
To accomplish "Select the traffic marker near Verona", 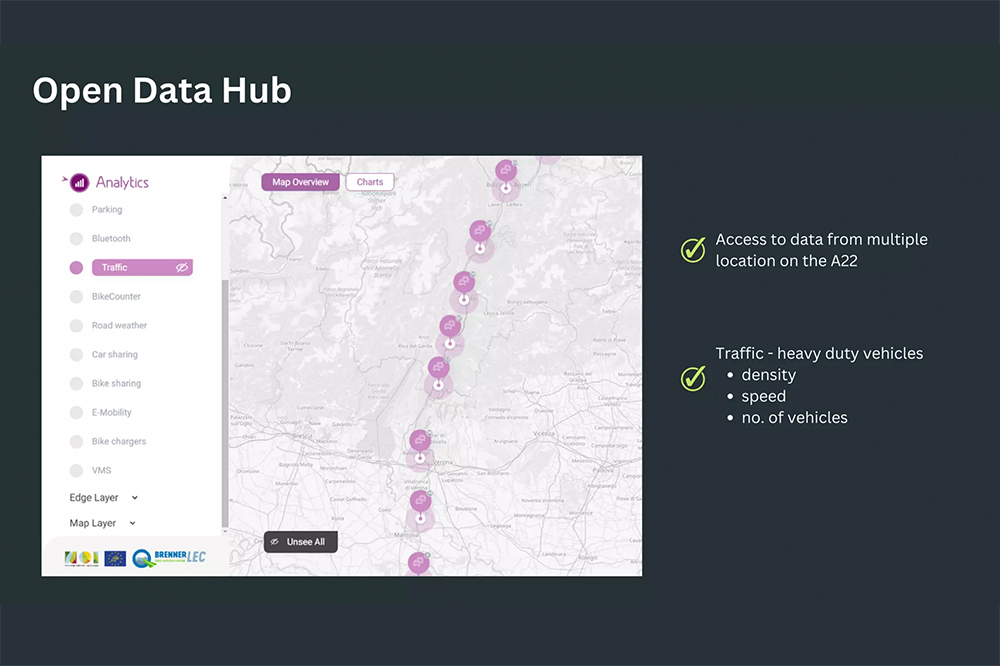I will pyautogui.click(x=420, y=440).
